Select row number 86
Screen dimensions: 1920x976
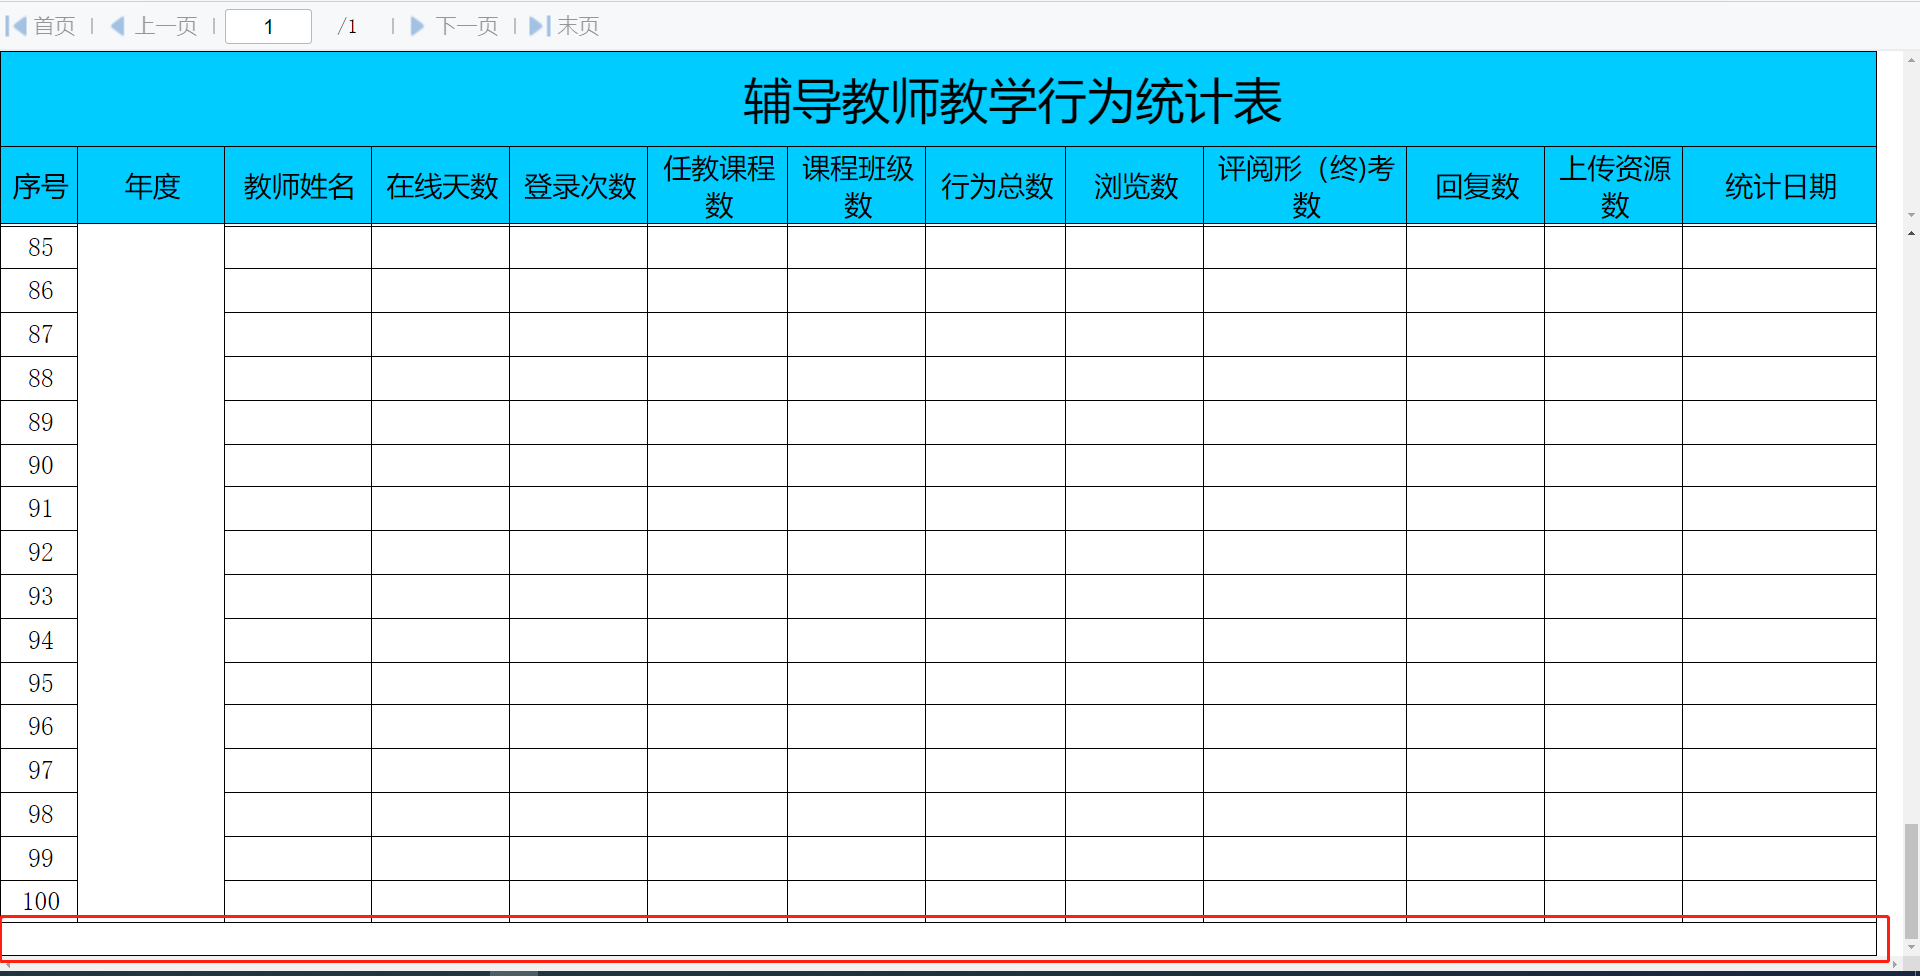(40, 291)
